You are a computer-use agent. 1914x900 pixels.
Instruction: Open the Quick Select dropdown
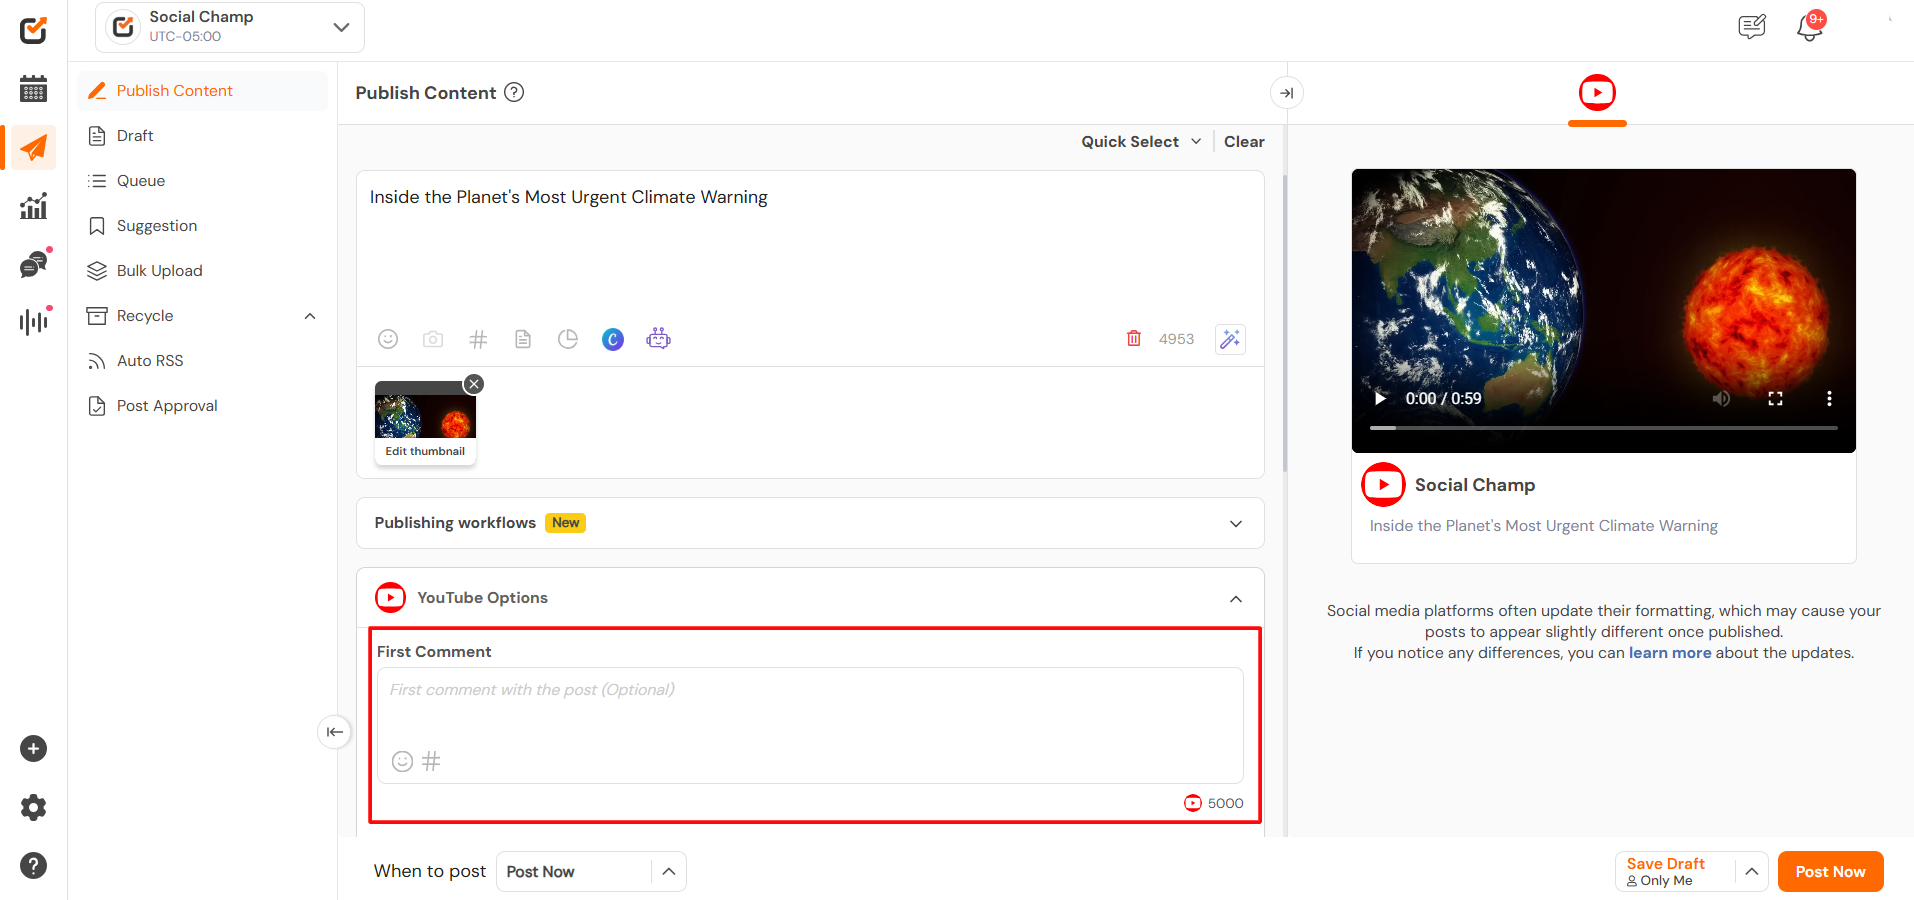click(x=1141, y=142)
